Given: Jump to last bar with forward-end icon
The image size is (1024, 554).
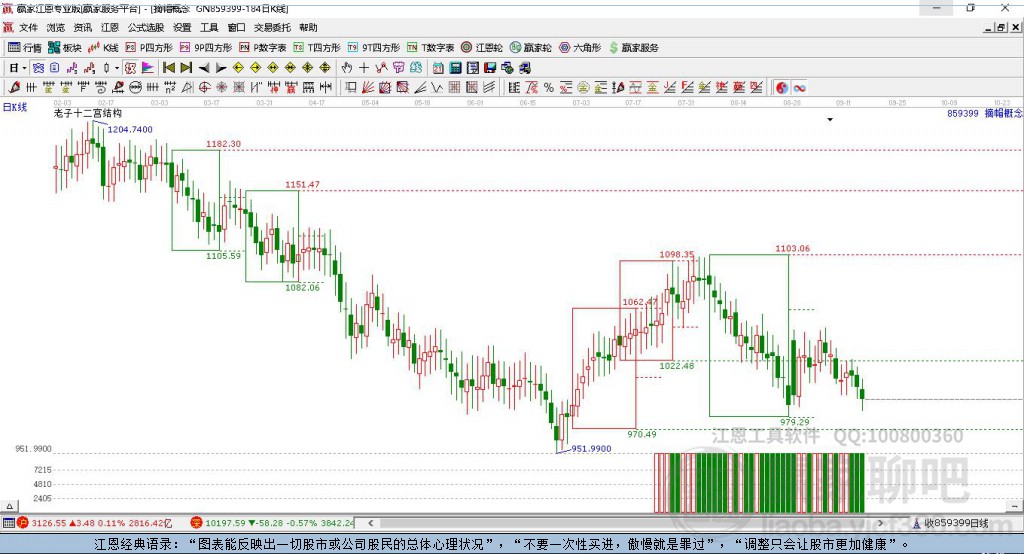Looking at the screenshot, I should coord(186,68).
